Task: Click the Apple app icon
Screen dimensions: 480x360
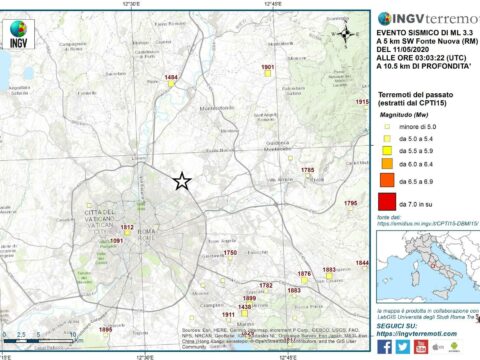Action: coord(438,347)
